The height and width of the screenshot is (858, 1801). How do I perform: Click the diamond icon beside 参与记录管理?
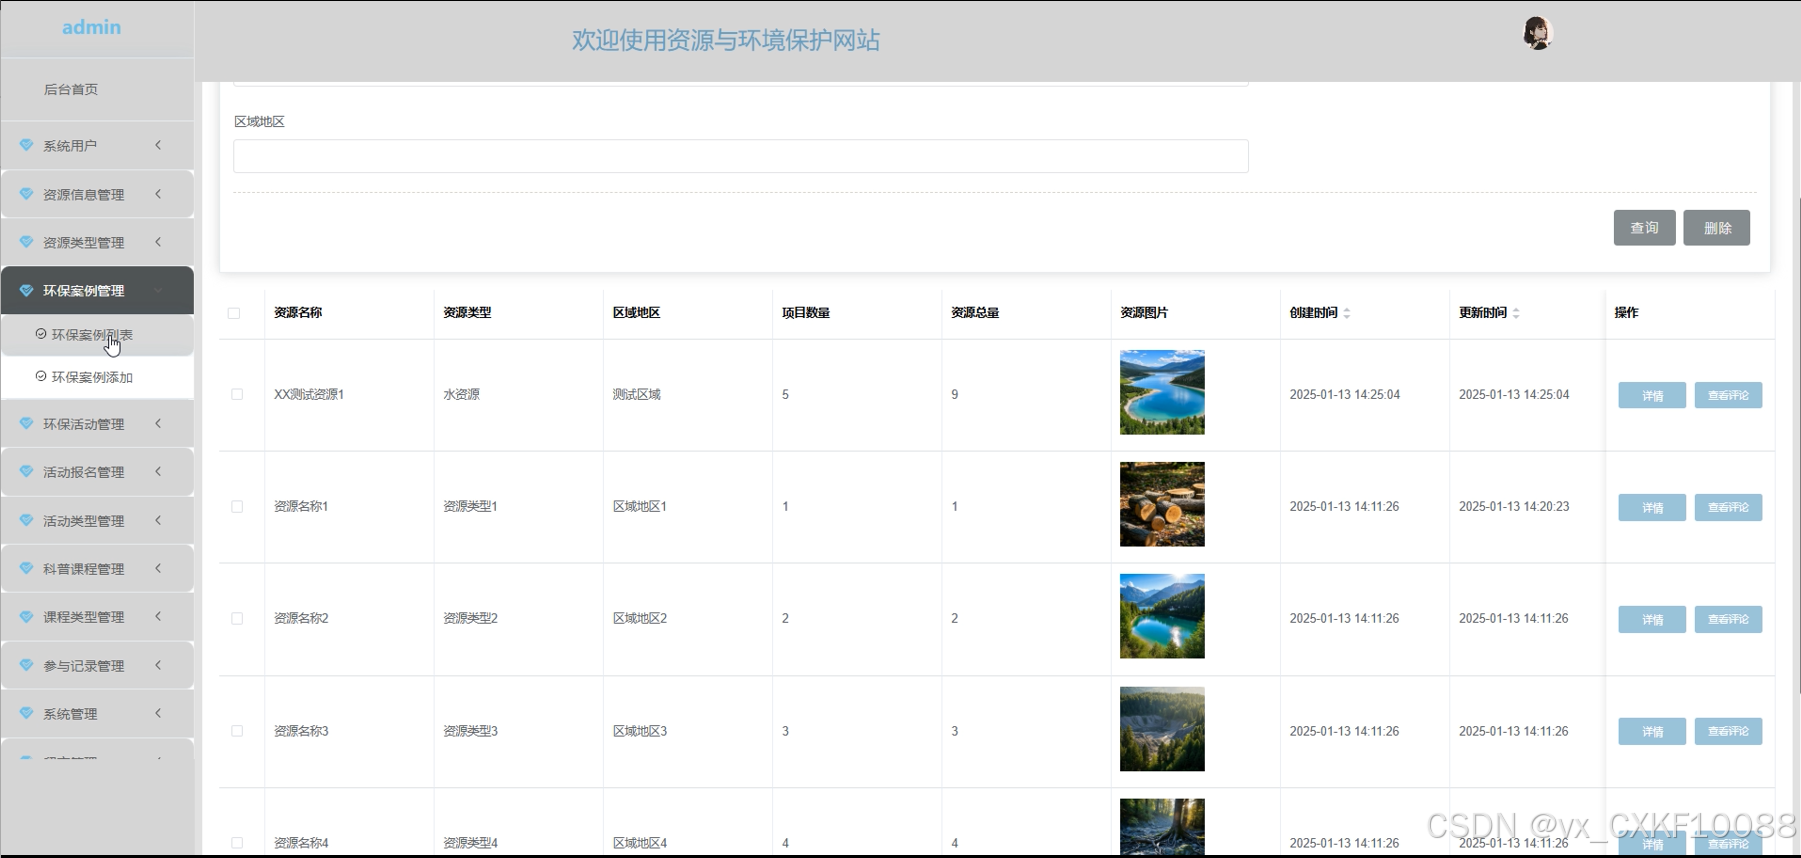click(26, 665)
